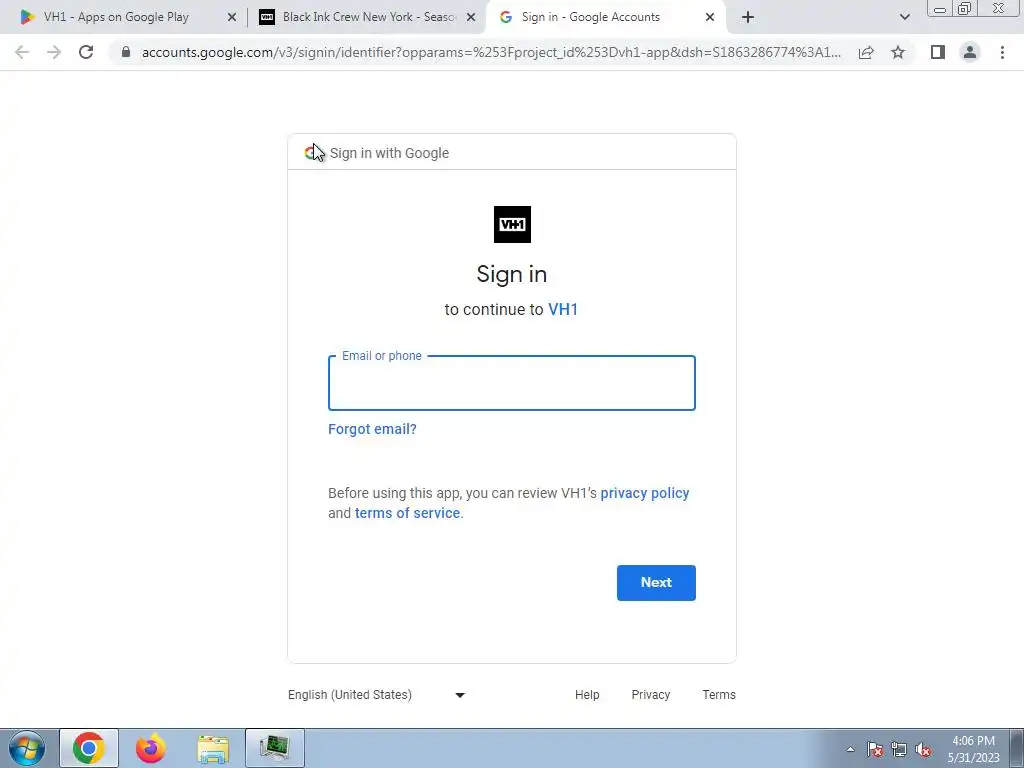Show hidden system tray icons
The height and width of the screenshot is (768, 1024).
(850, 749)
